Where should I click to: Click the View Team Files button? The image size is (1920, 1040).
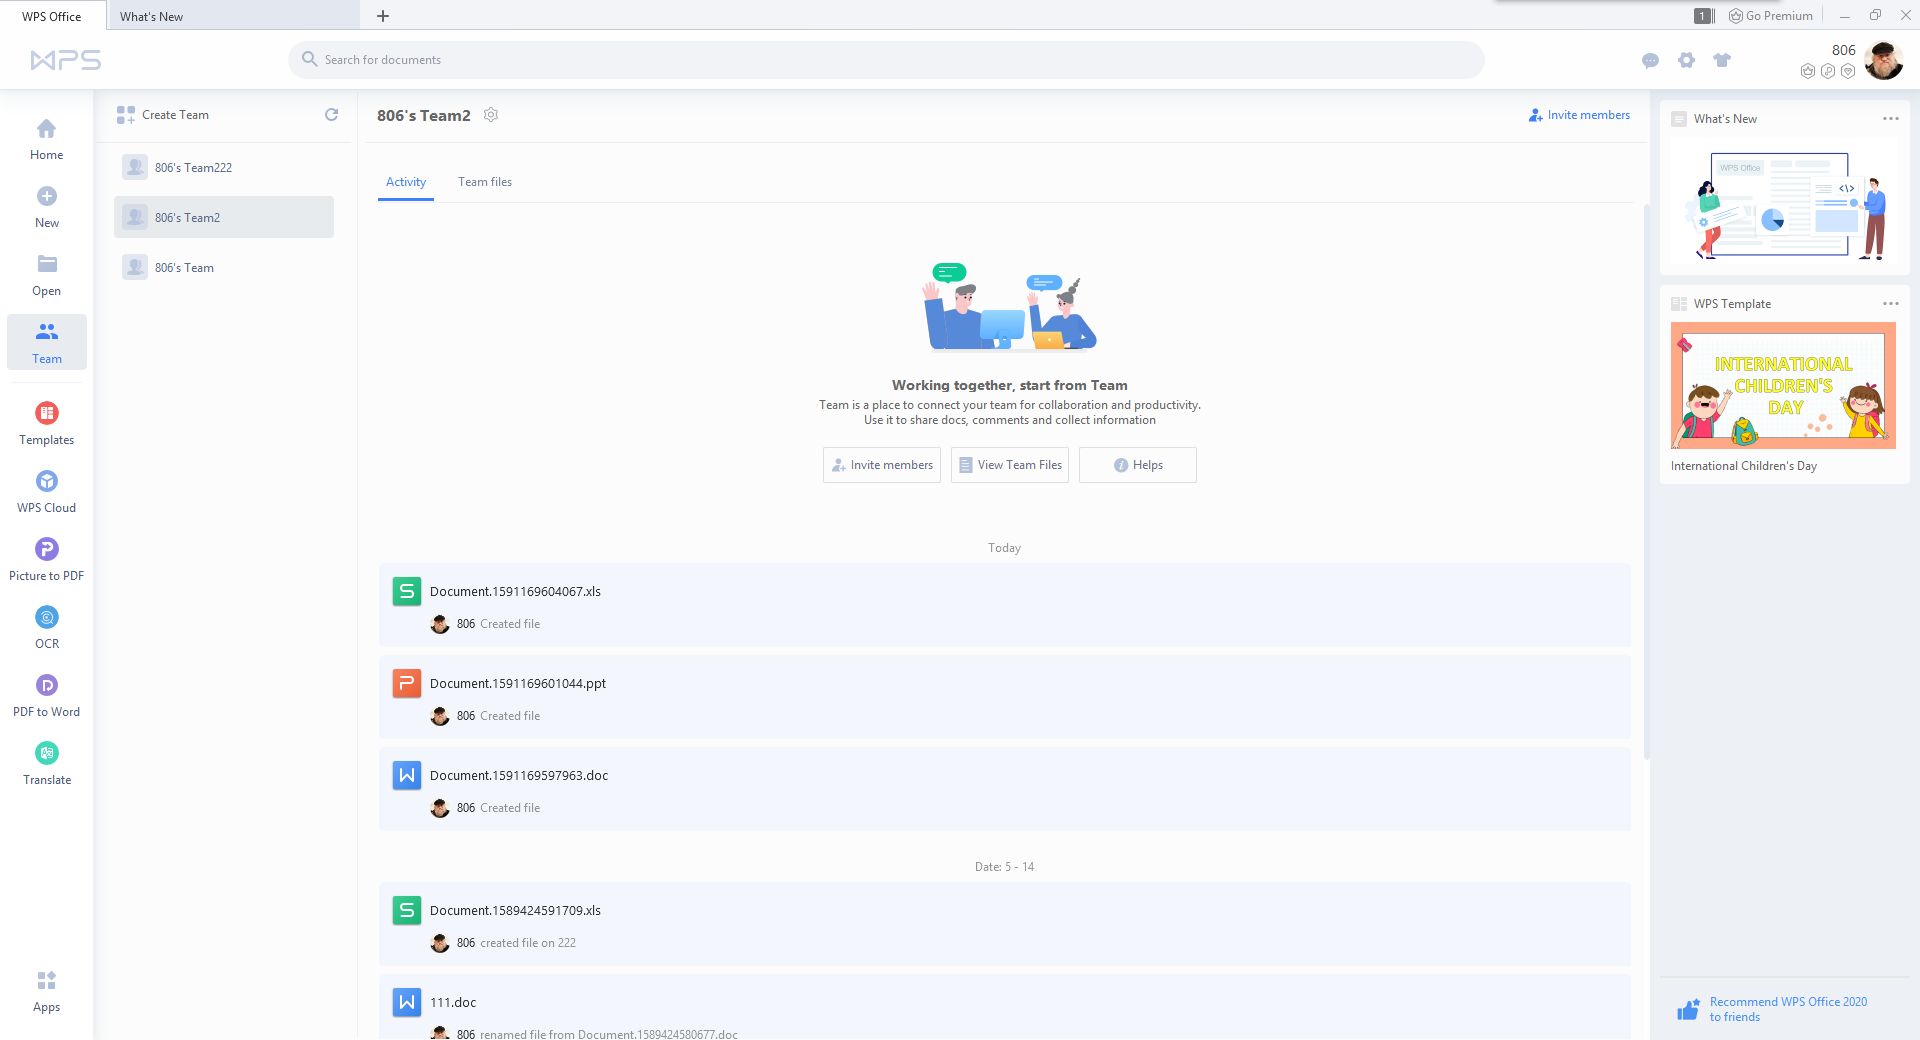pyautogui.click(x=1009, y=465)
